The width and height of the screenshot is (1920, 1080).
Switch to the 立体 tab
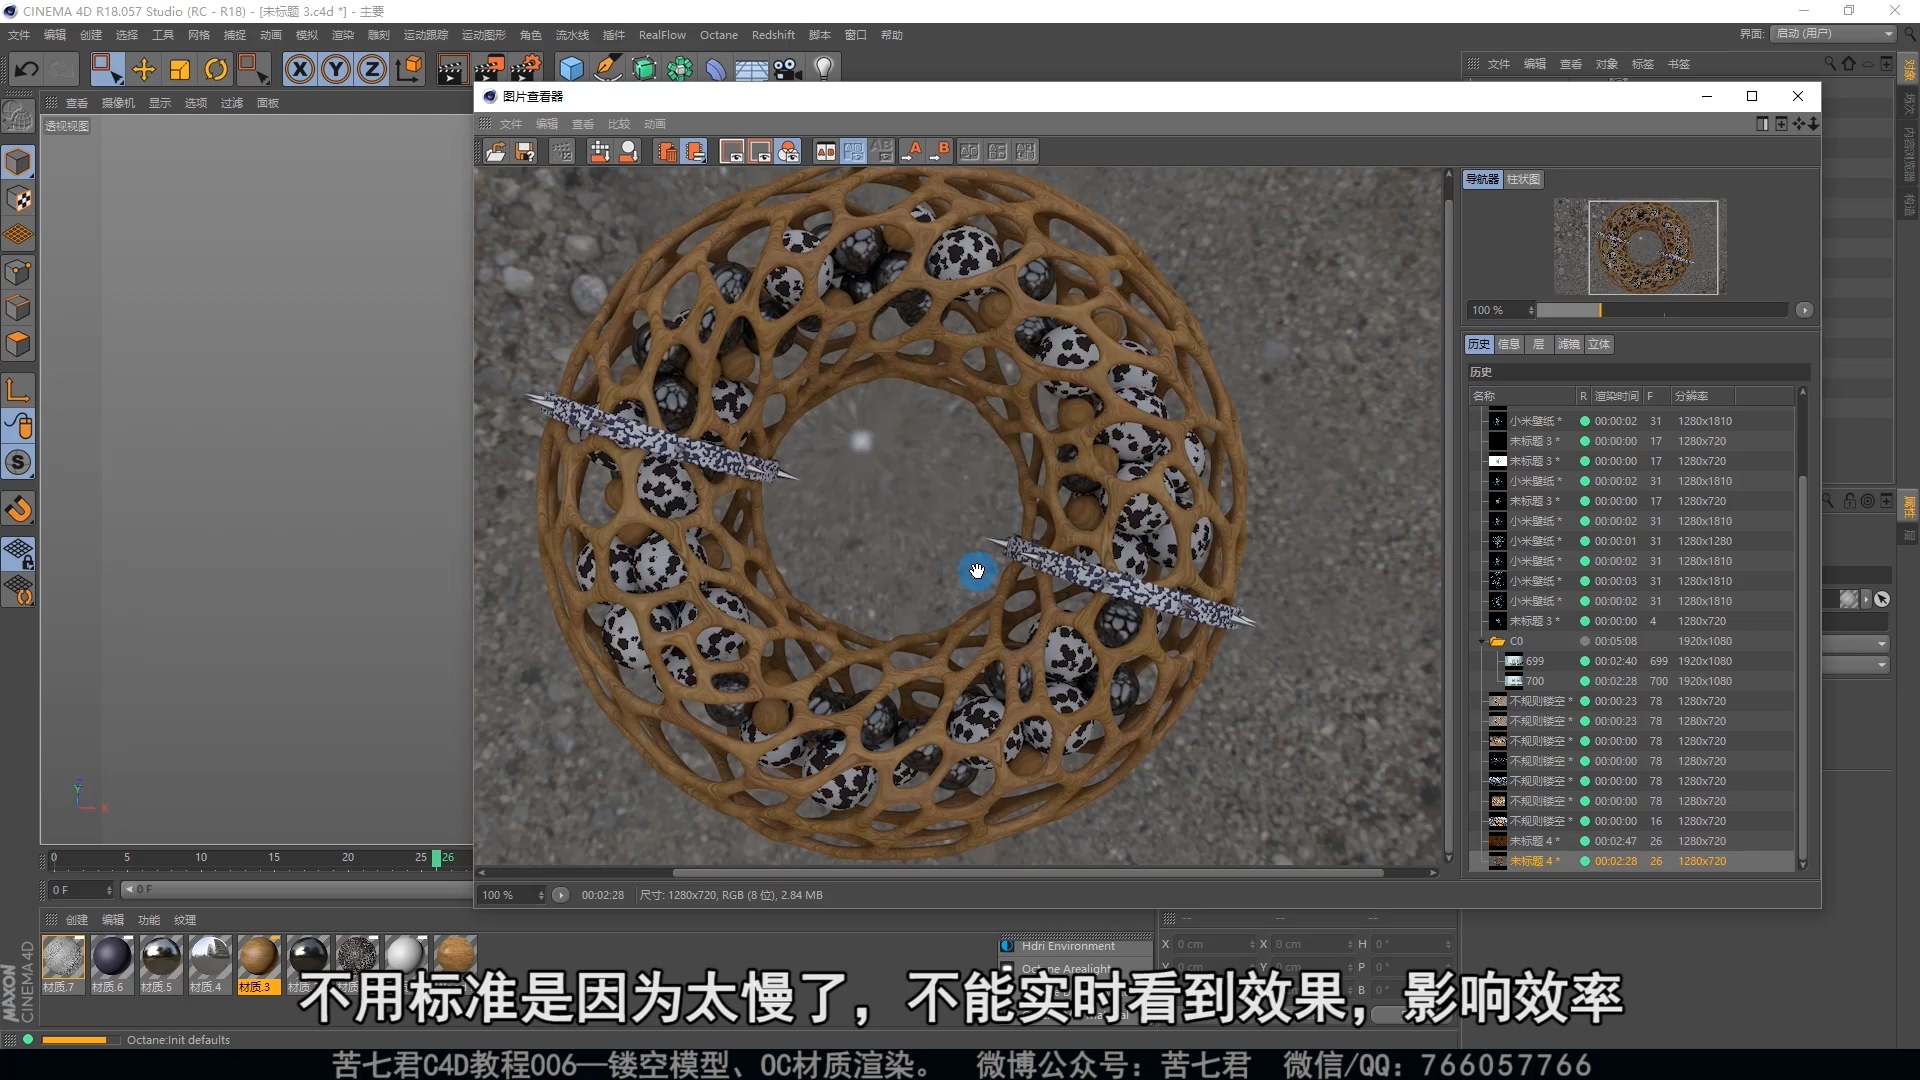coord(1599,344)
